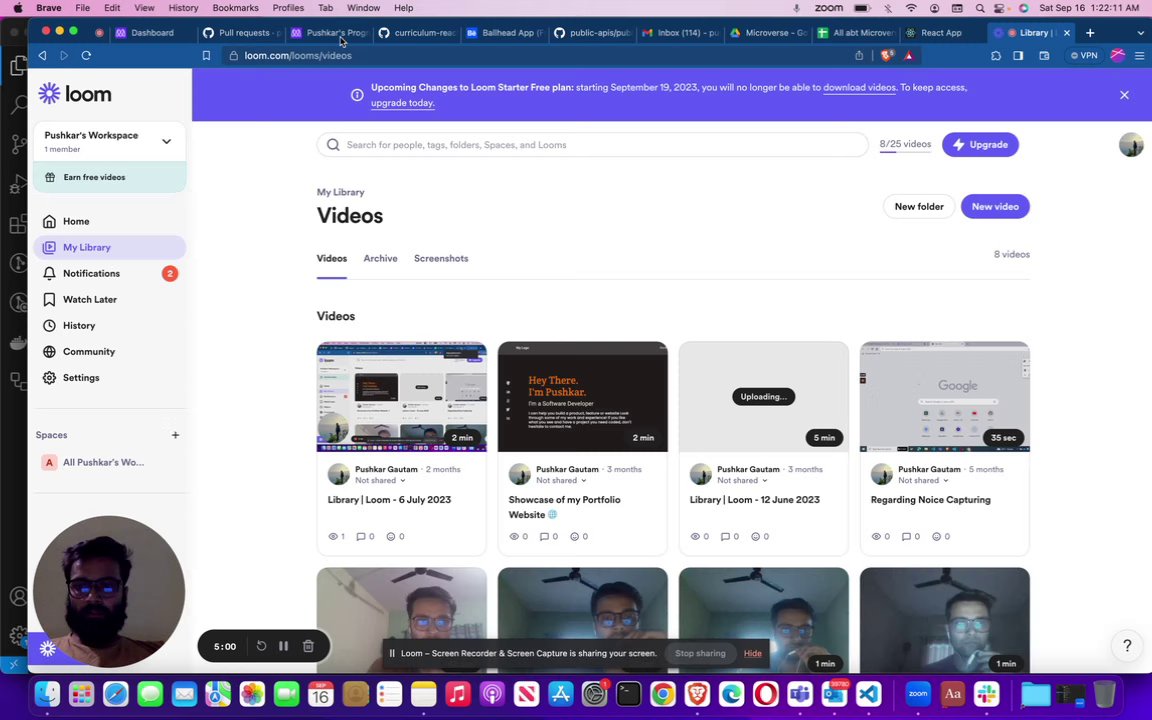This screenshot has width=1152, height=720.
Task: Pause the Loom recording
Action: click(x=284, y=646)
